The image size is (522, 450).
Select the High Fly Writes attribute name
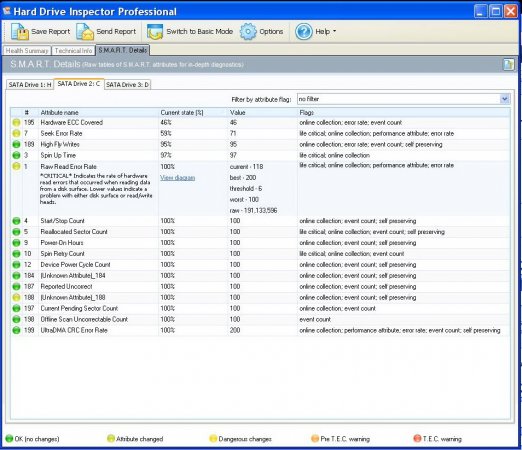[60, 144]
